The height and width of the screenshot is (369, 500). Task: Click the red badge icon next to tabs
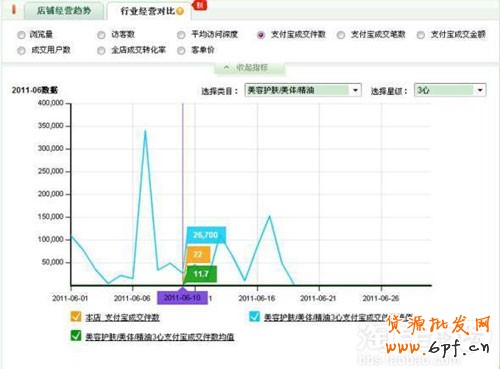(x=199, y=5)
